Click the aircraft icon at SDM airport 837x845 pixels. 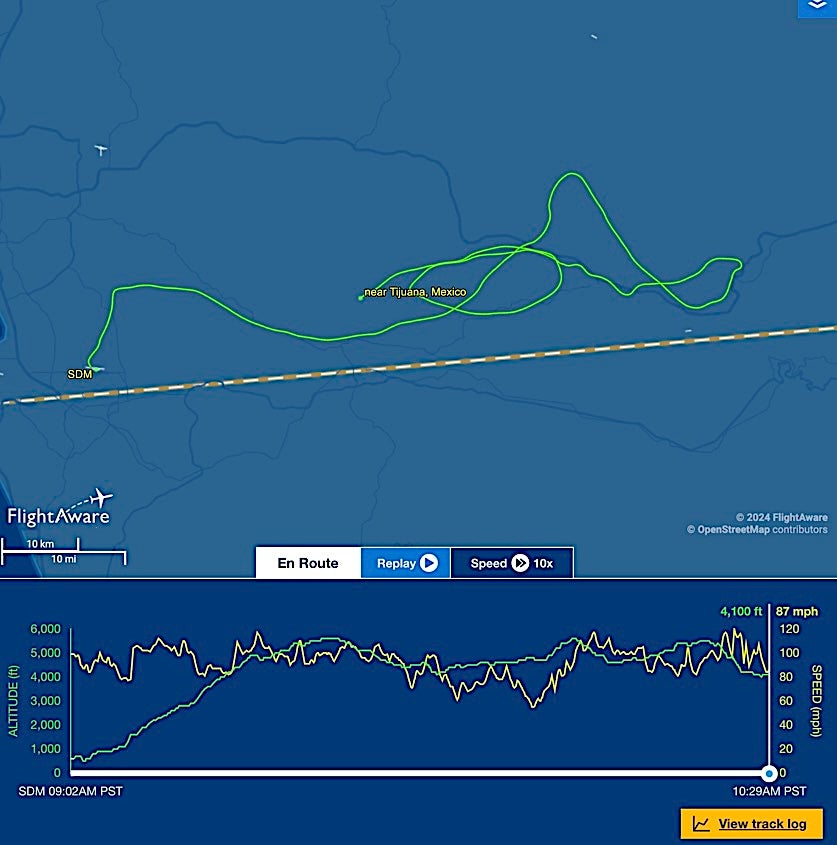97,369
